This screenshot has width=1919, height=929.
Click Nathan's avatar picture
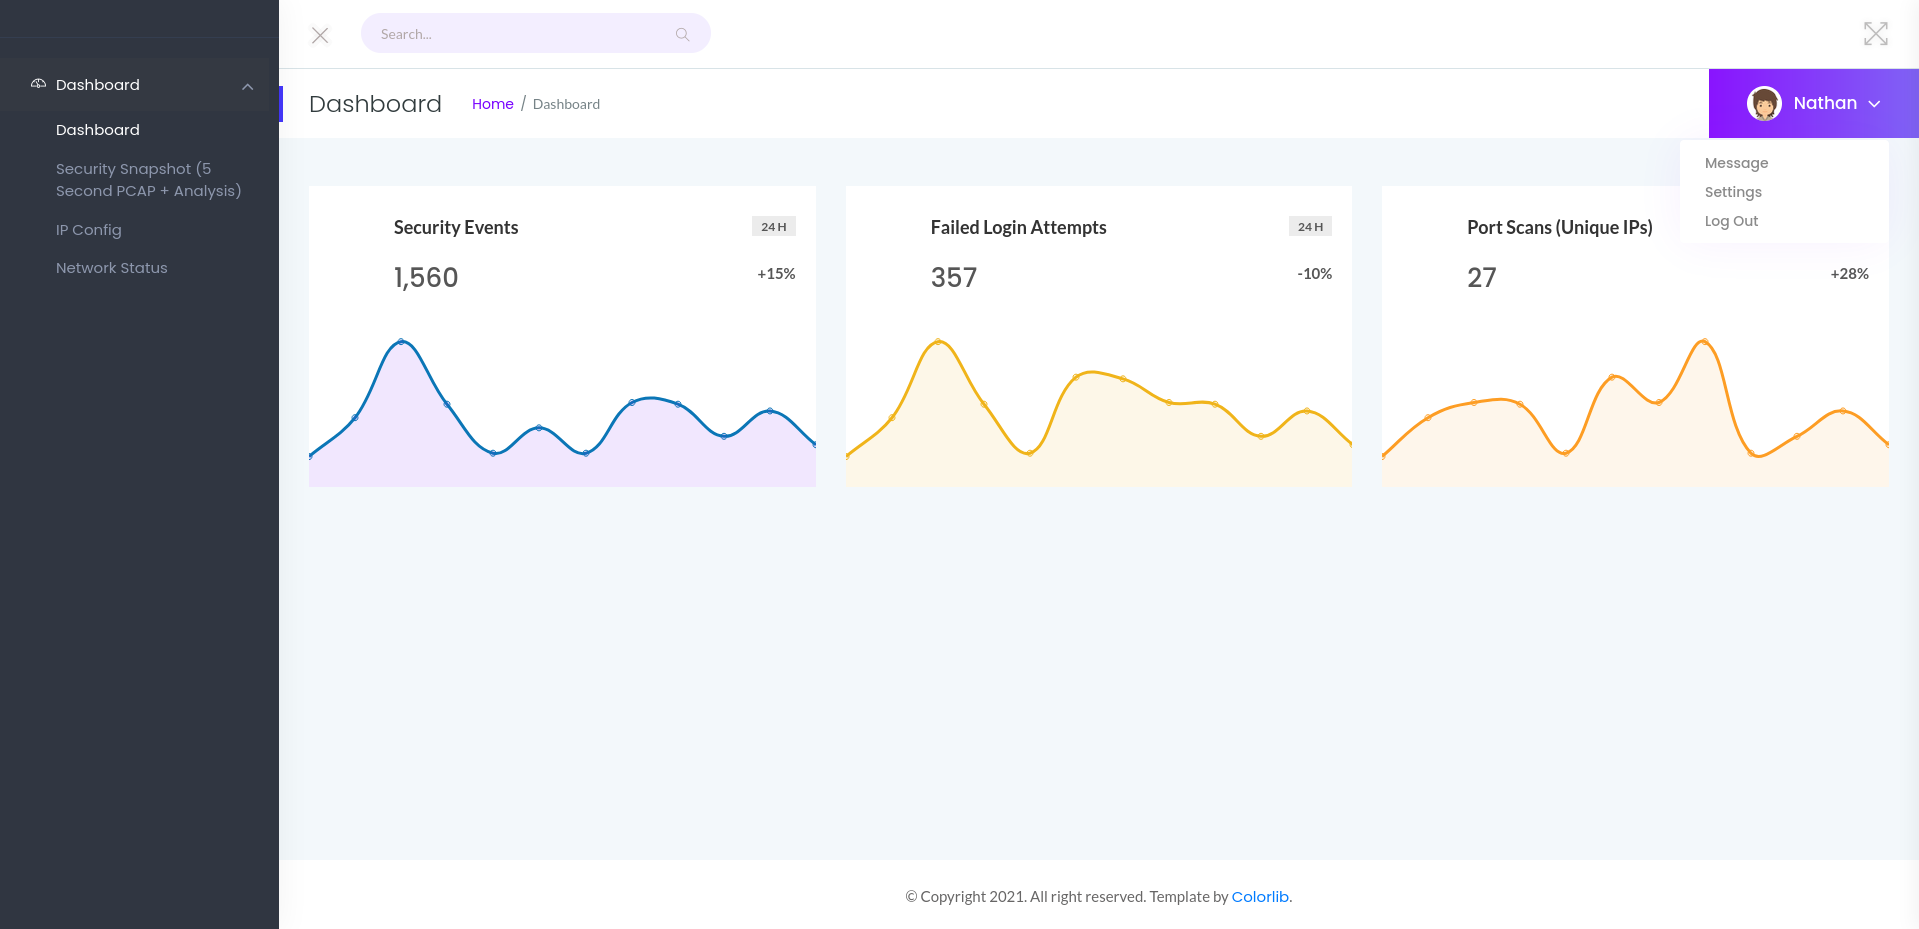pos(1763,103)
